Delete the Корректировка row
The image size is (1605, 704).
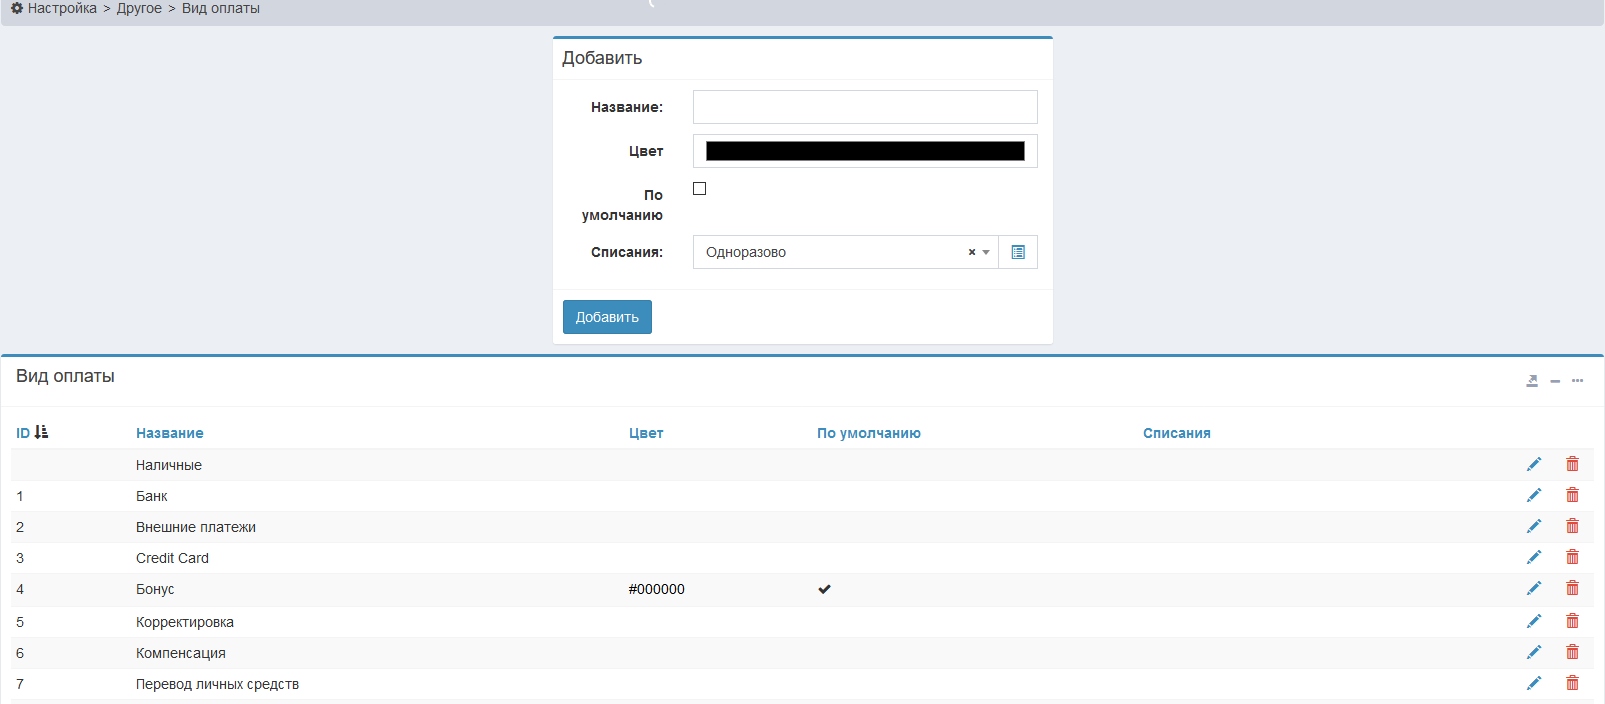coord(1572,622)
